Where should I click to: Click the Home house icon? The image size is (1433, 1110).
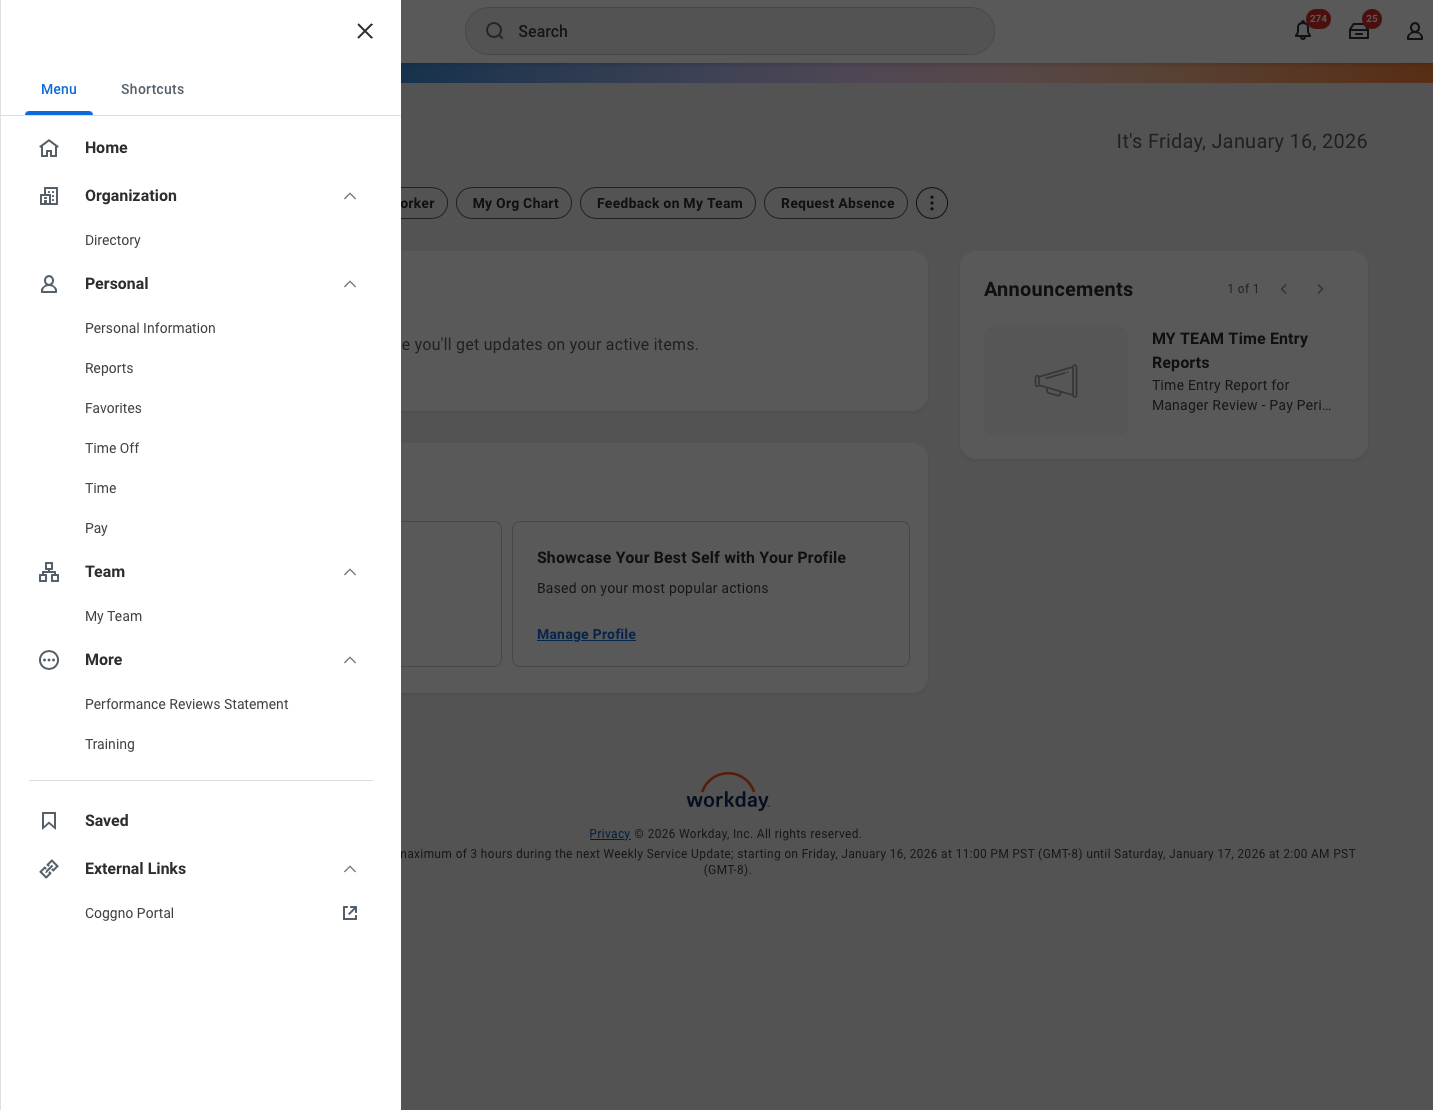(x=49, y=148)
